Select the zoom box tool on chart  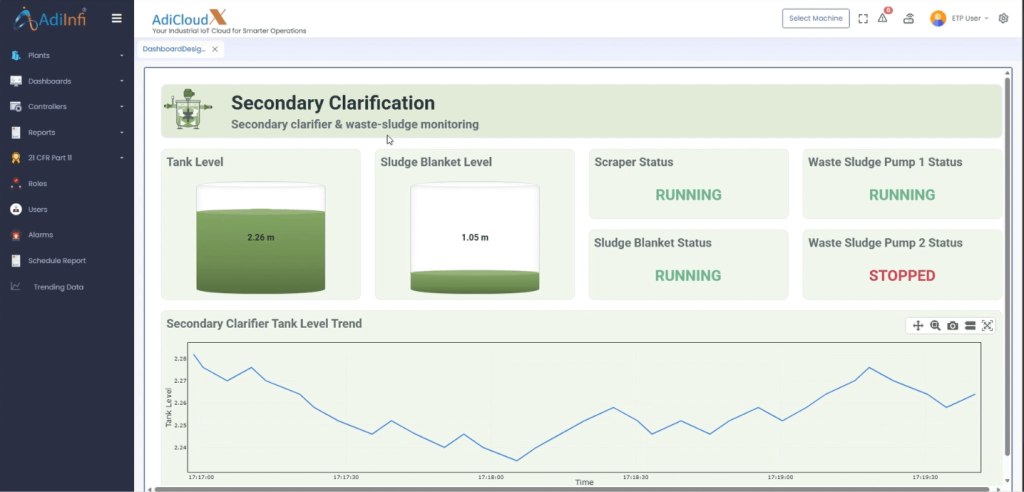[935, 325]
